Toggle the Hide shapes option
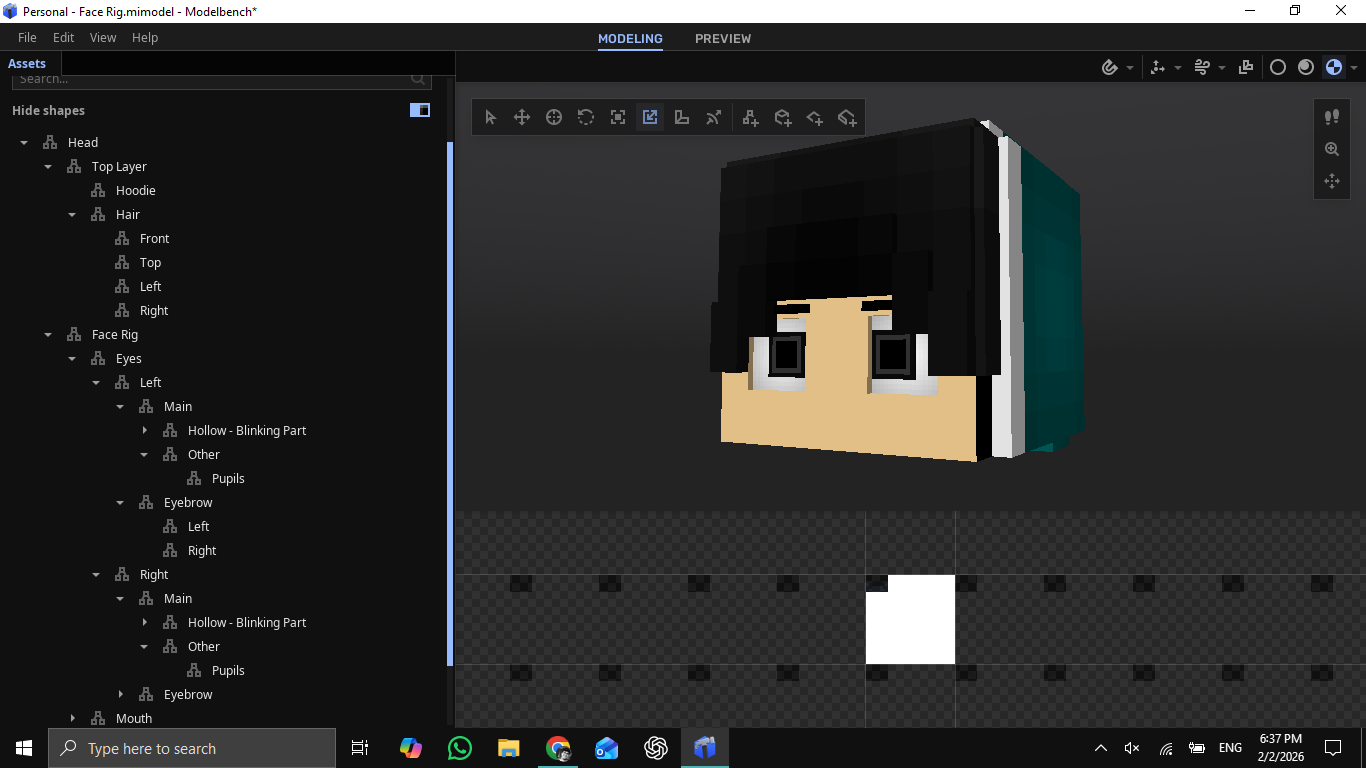Viewport: 1366px width, 768px height. coord(48,110)
